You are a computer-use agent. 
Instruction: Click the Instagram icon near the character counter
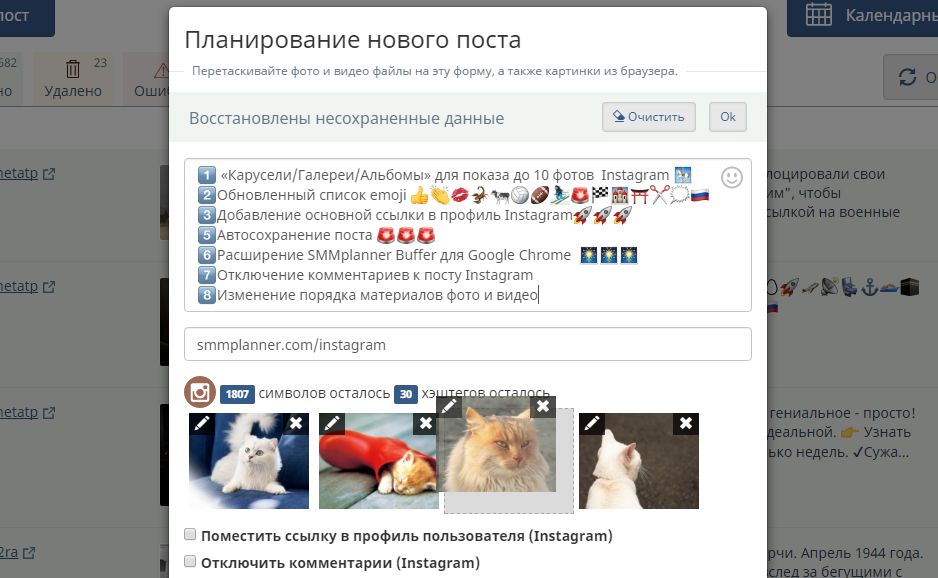pyautogui.click(x=198, y=393)
